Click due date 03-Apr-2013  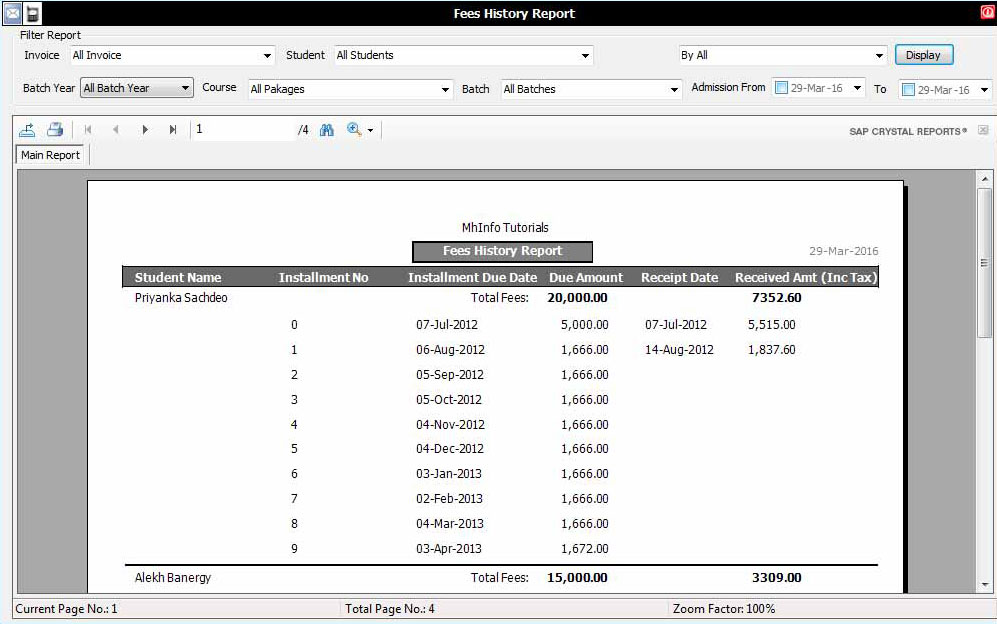449,549
